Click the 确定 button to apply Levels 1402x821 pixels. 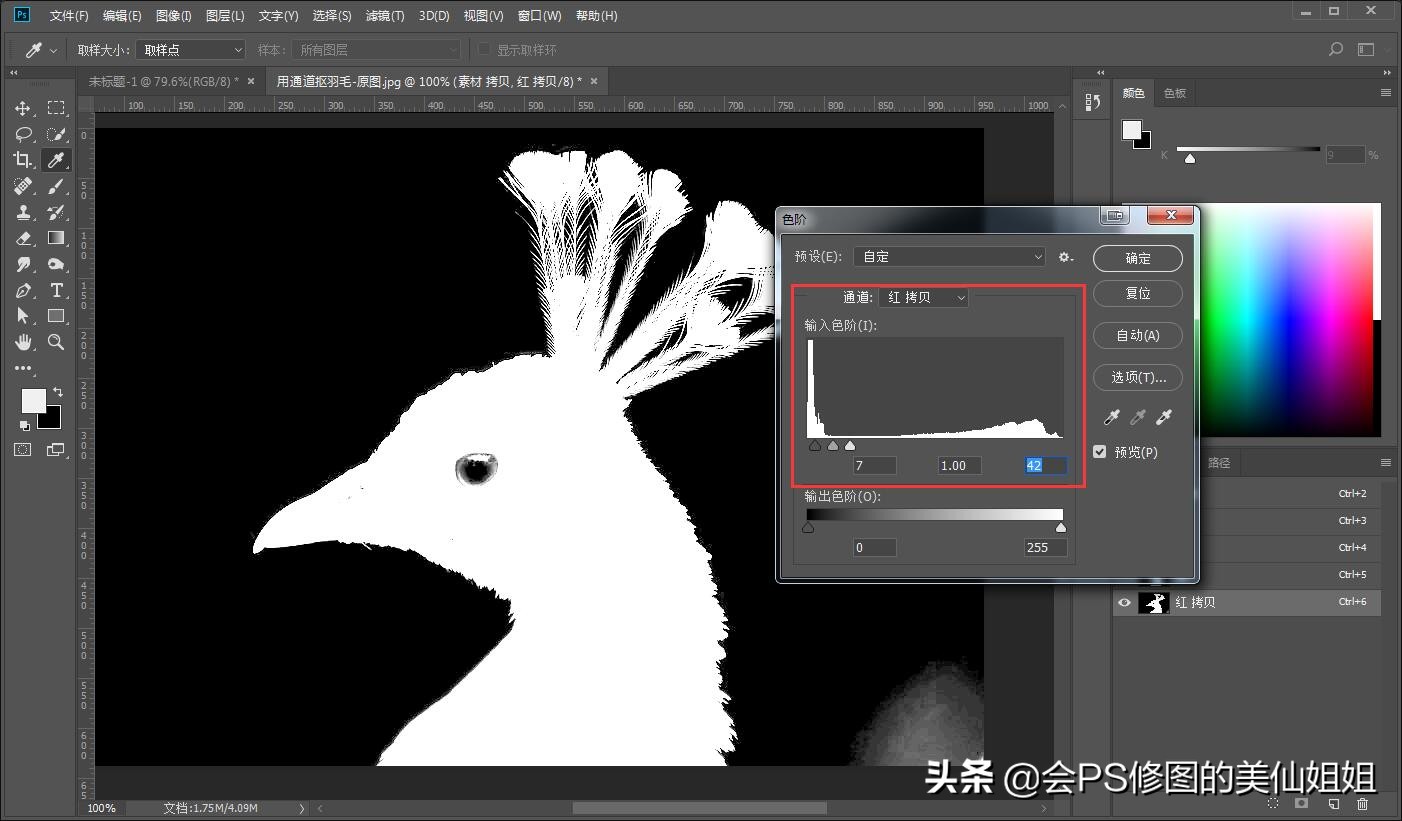[x=1137, y=258]
